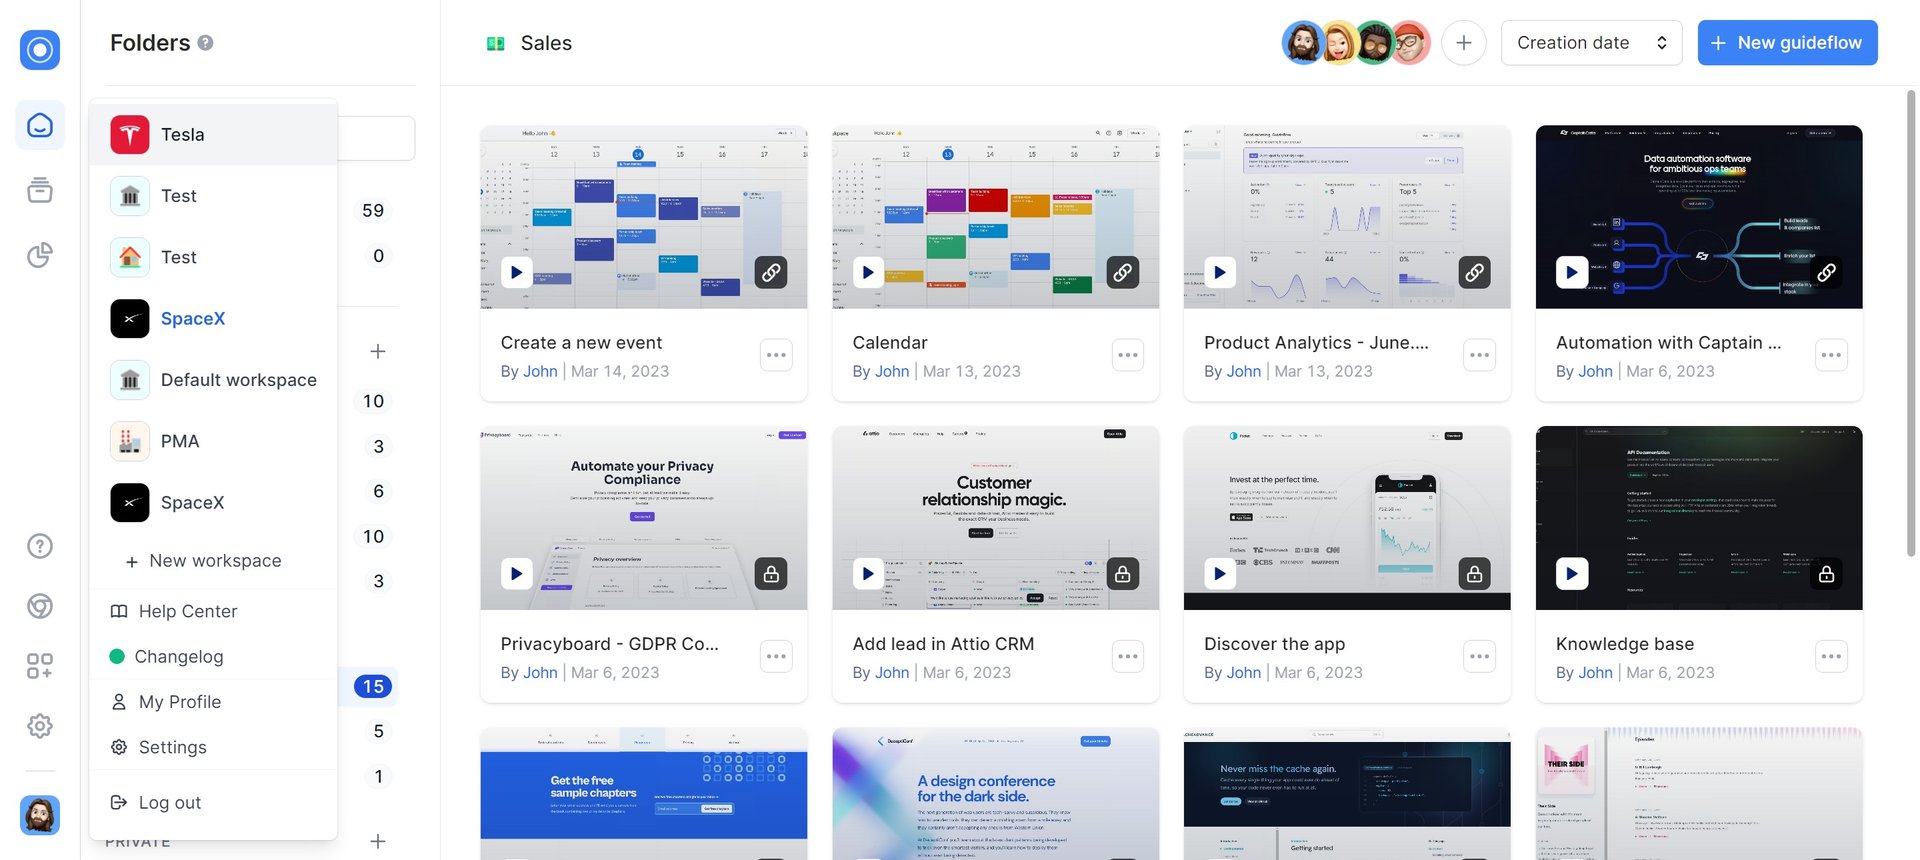Open John's profile on Knowledge base card
Image resolution: width=1920 pixels, height=860 pixels.
(x=1595, y=673)
